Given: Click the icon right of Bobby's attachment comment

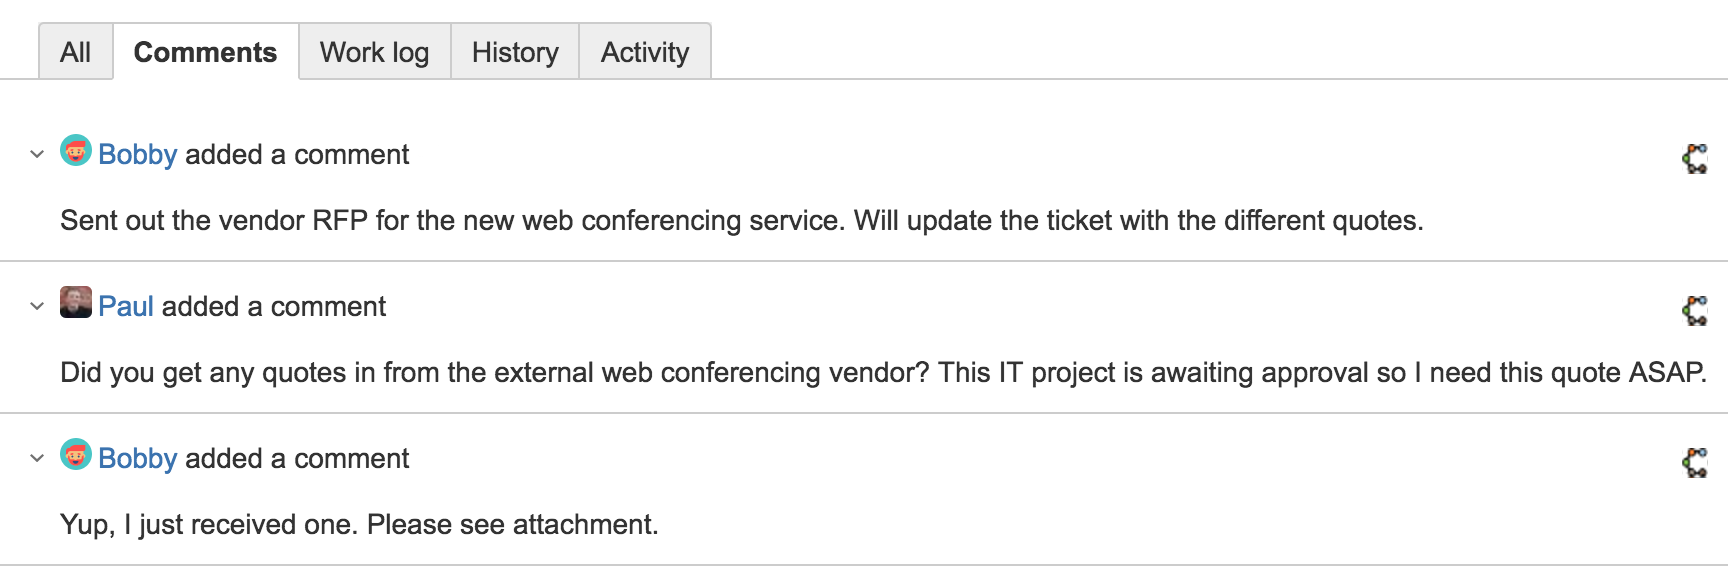Looking at the screenshot, I should tap(1695, 462).
